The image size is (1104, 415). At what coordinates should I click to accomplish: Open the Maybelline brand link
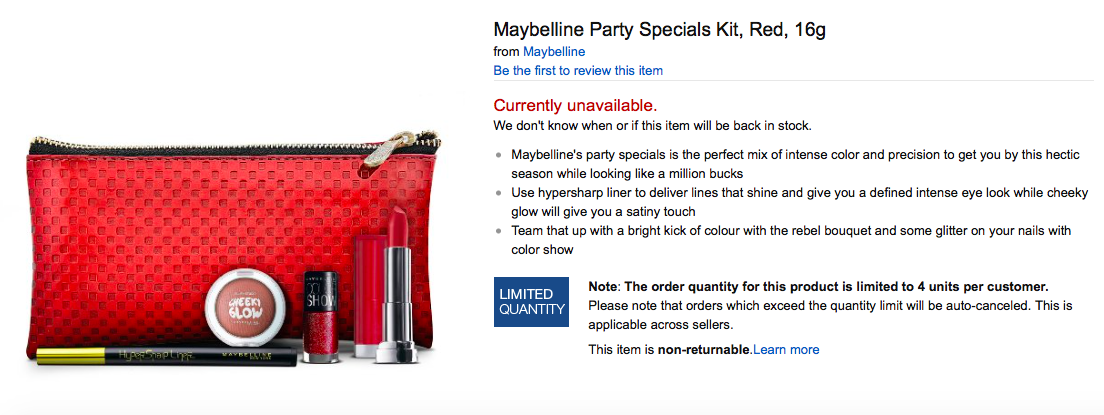tap(554, 51)
